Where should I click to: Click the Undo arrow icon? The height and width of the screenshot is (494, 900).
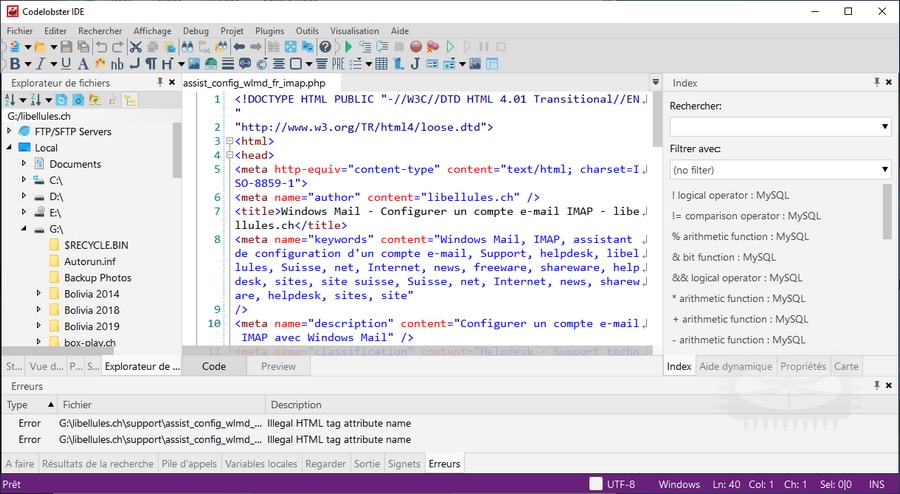tap(102, 47)
